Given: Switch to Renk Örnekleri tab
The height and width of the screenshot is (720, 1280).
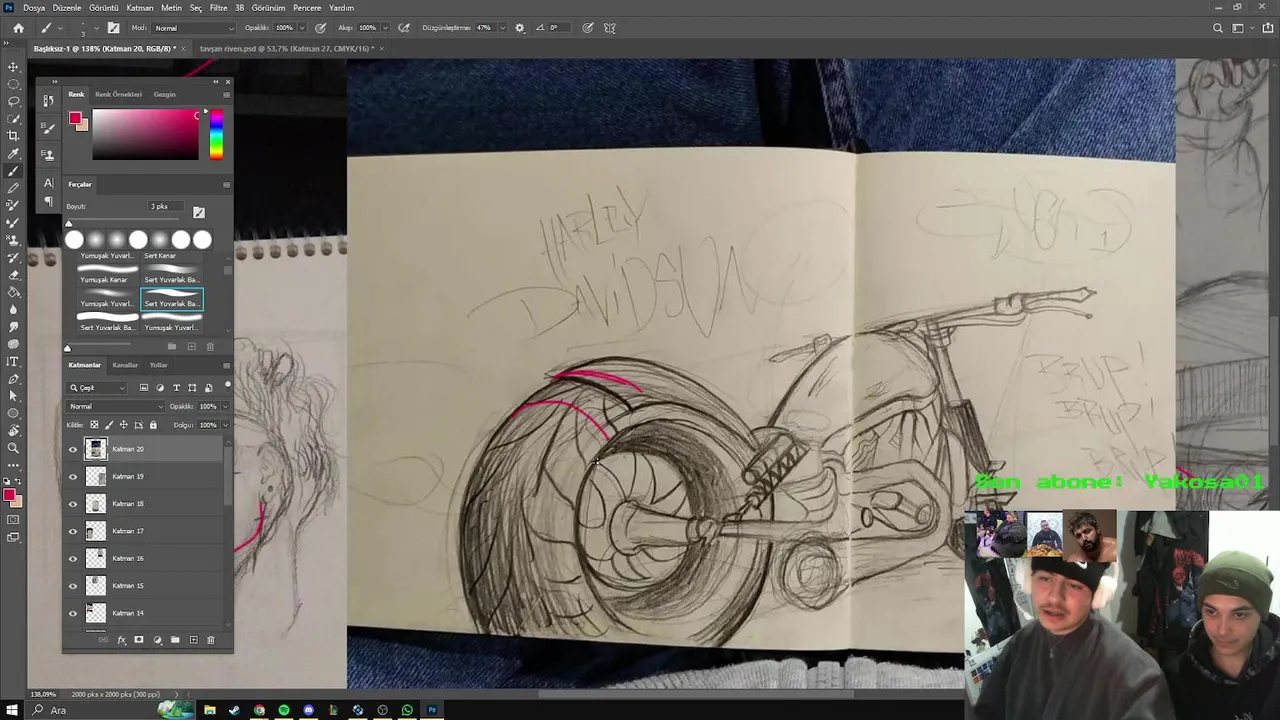Looking at the screenshot, I should point(119,94).
